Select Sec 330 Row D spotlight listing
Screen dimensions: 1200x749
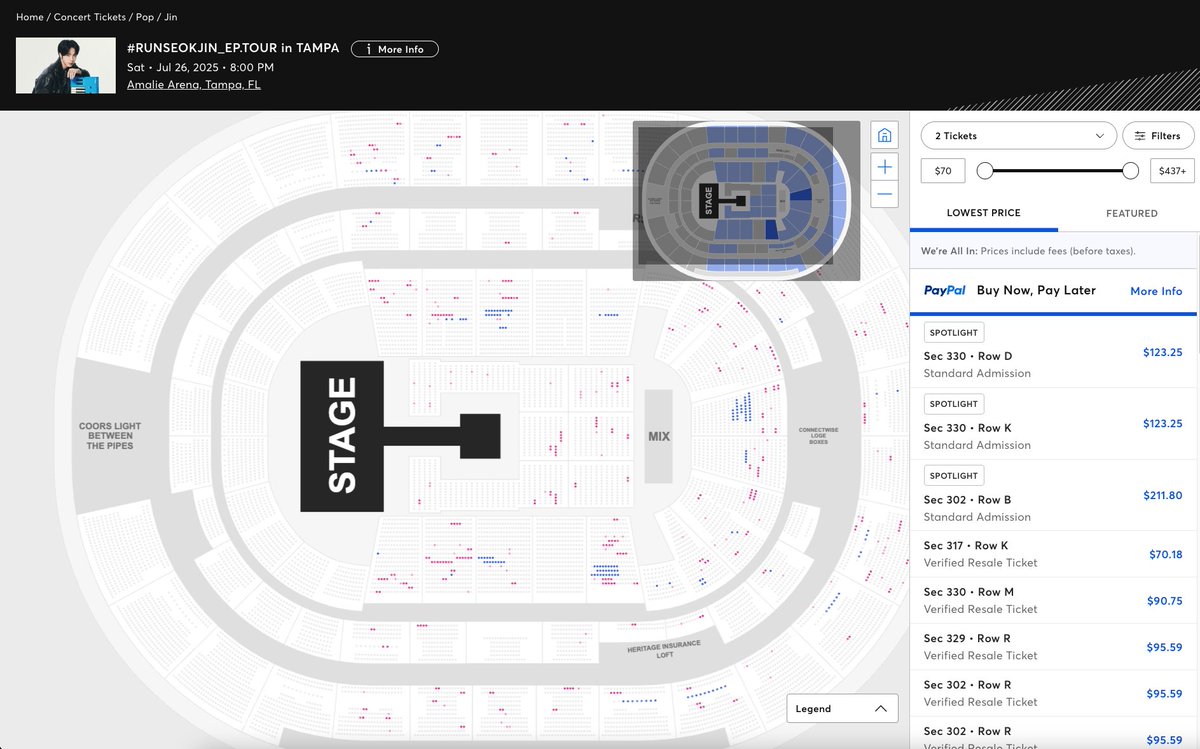pos(1053,352)
